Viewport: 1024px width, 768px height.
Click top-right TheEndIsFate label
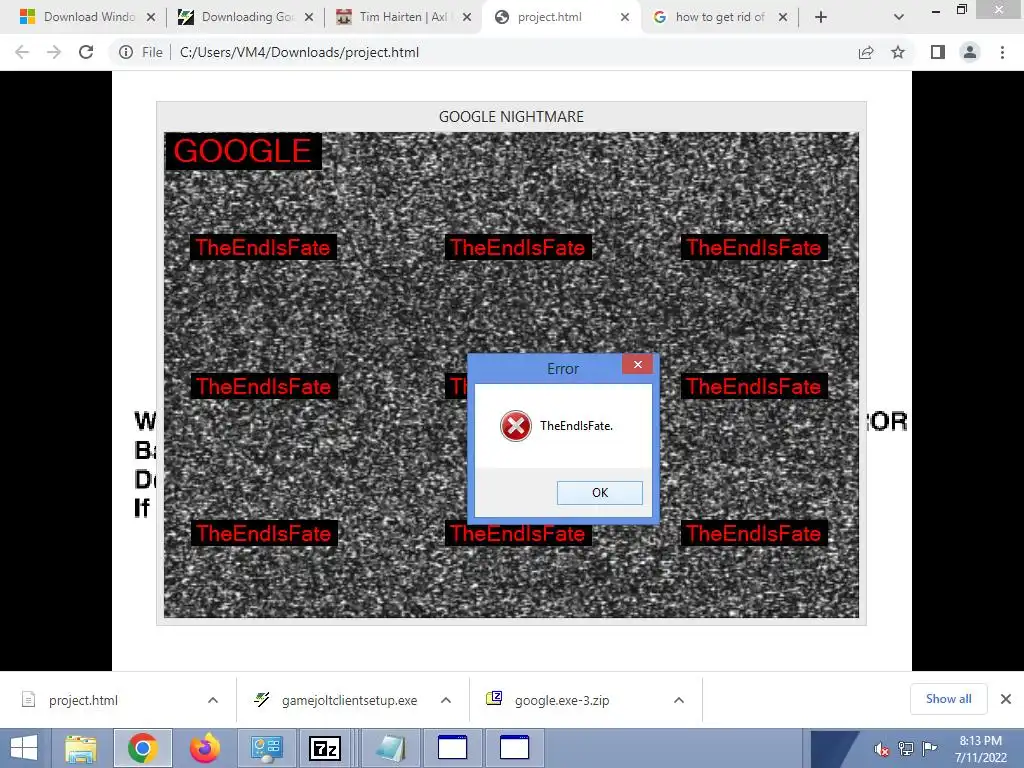tap(754, 248)
